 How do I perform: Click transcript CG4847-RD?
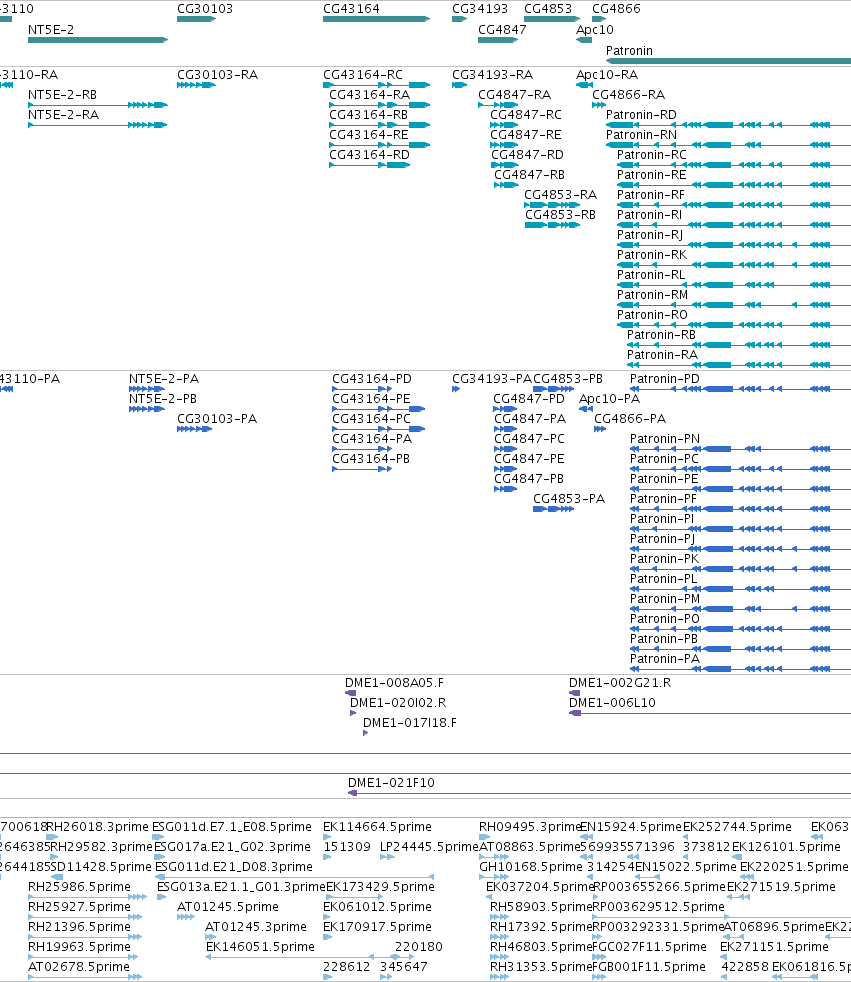click(x=527, y=155)
